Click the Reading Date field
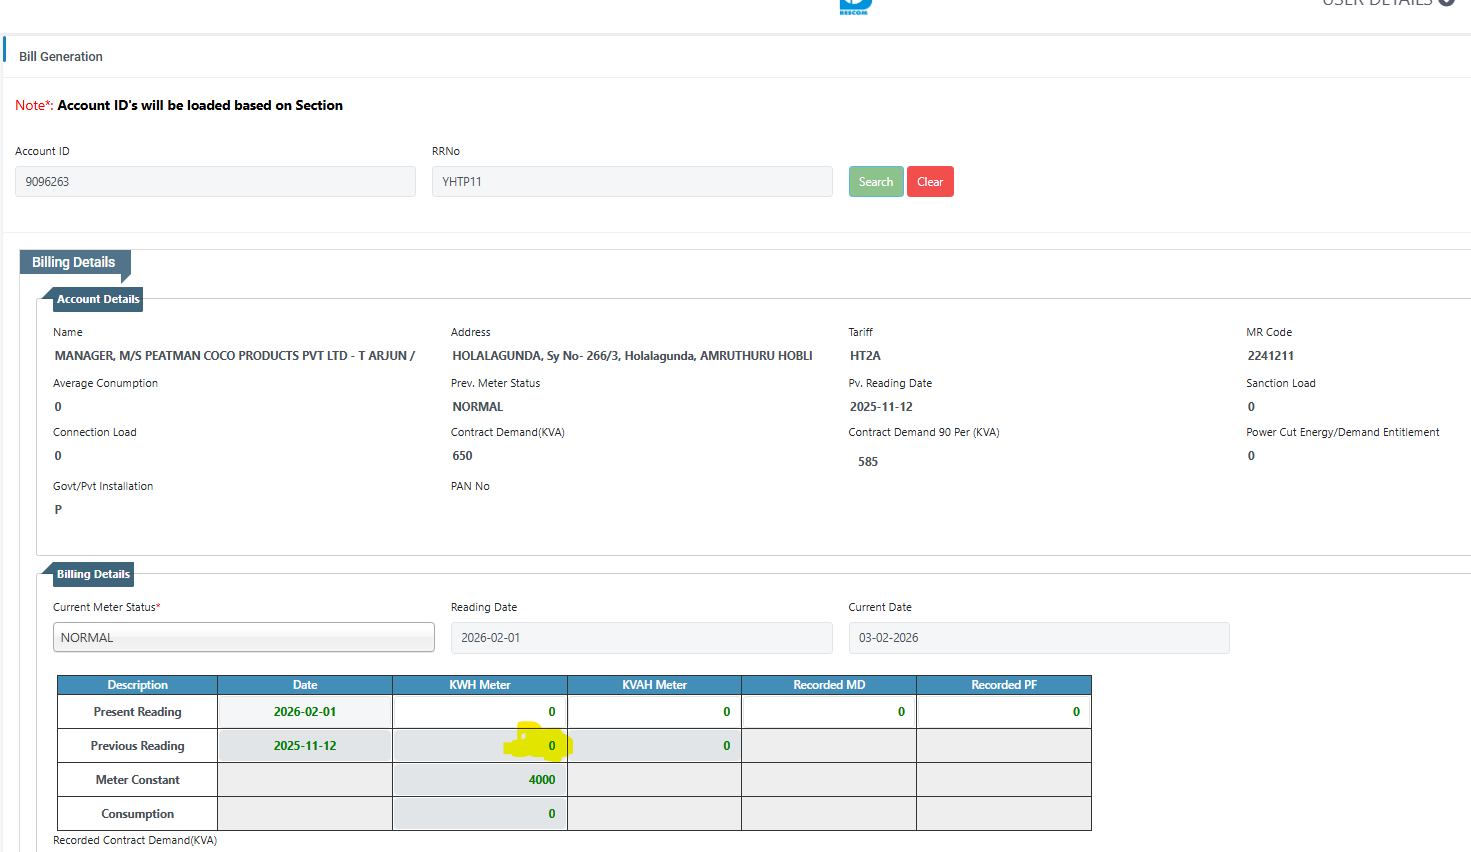The image size is (1471, 852). click(641, 638)
